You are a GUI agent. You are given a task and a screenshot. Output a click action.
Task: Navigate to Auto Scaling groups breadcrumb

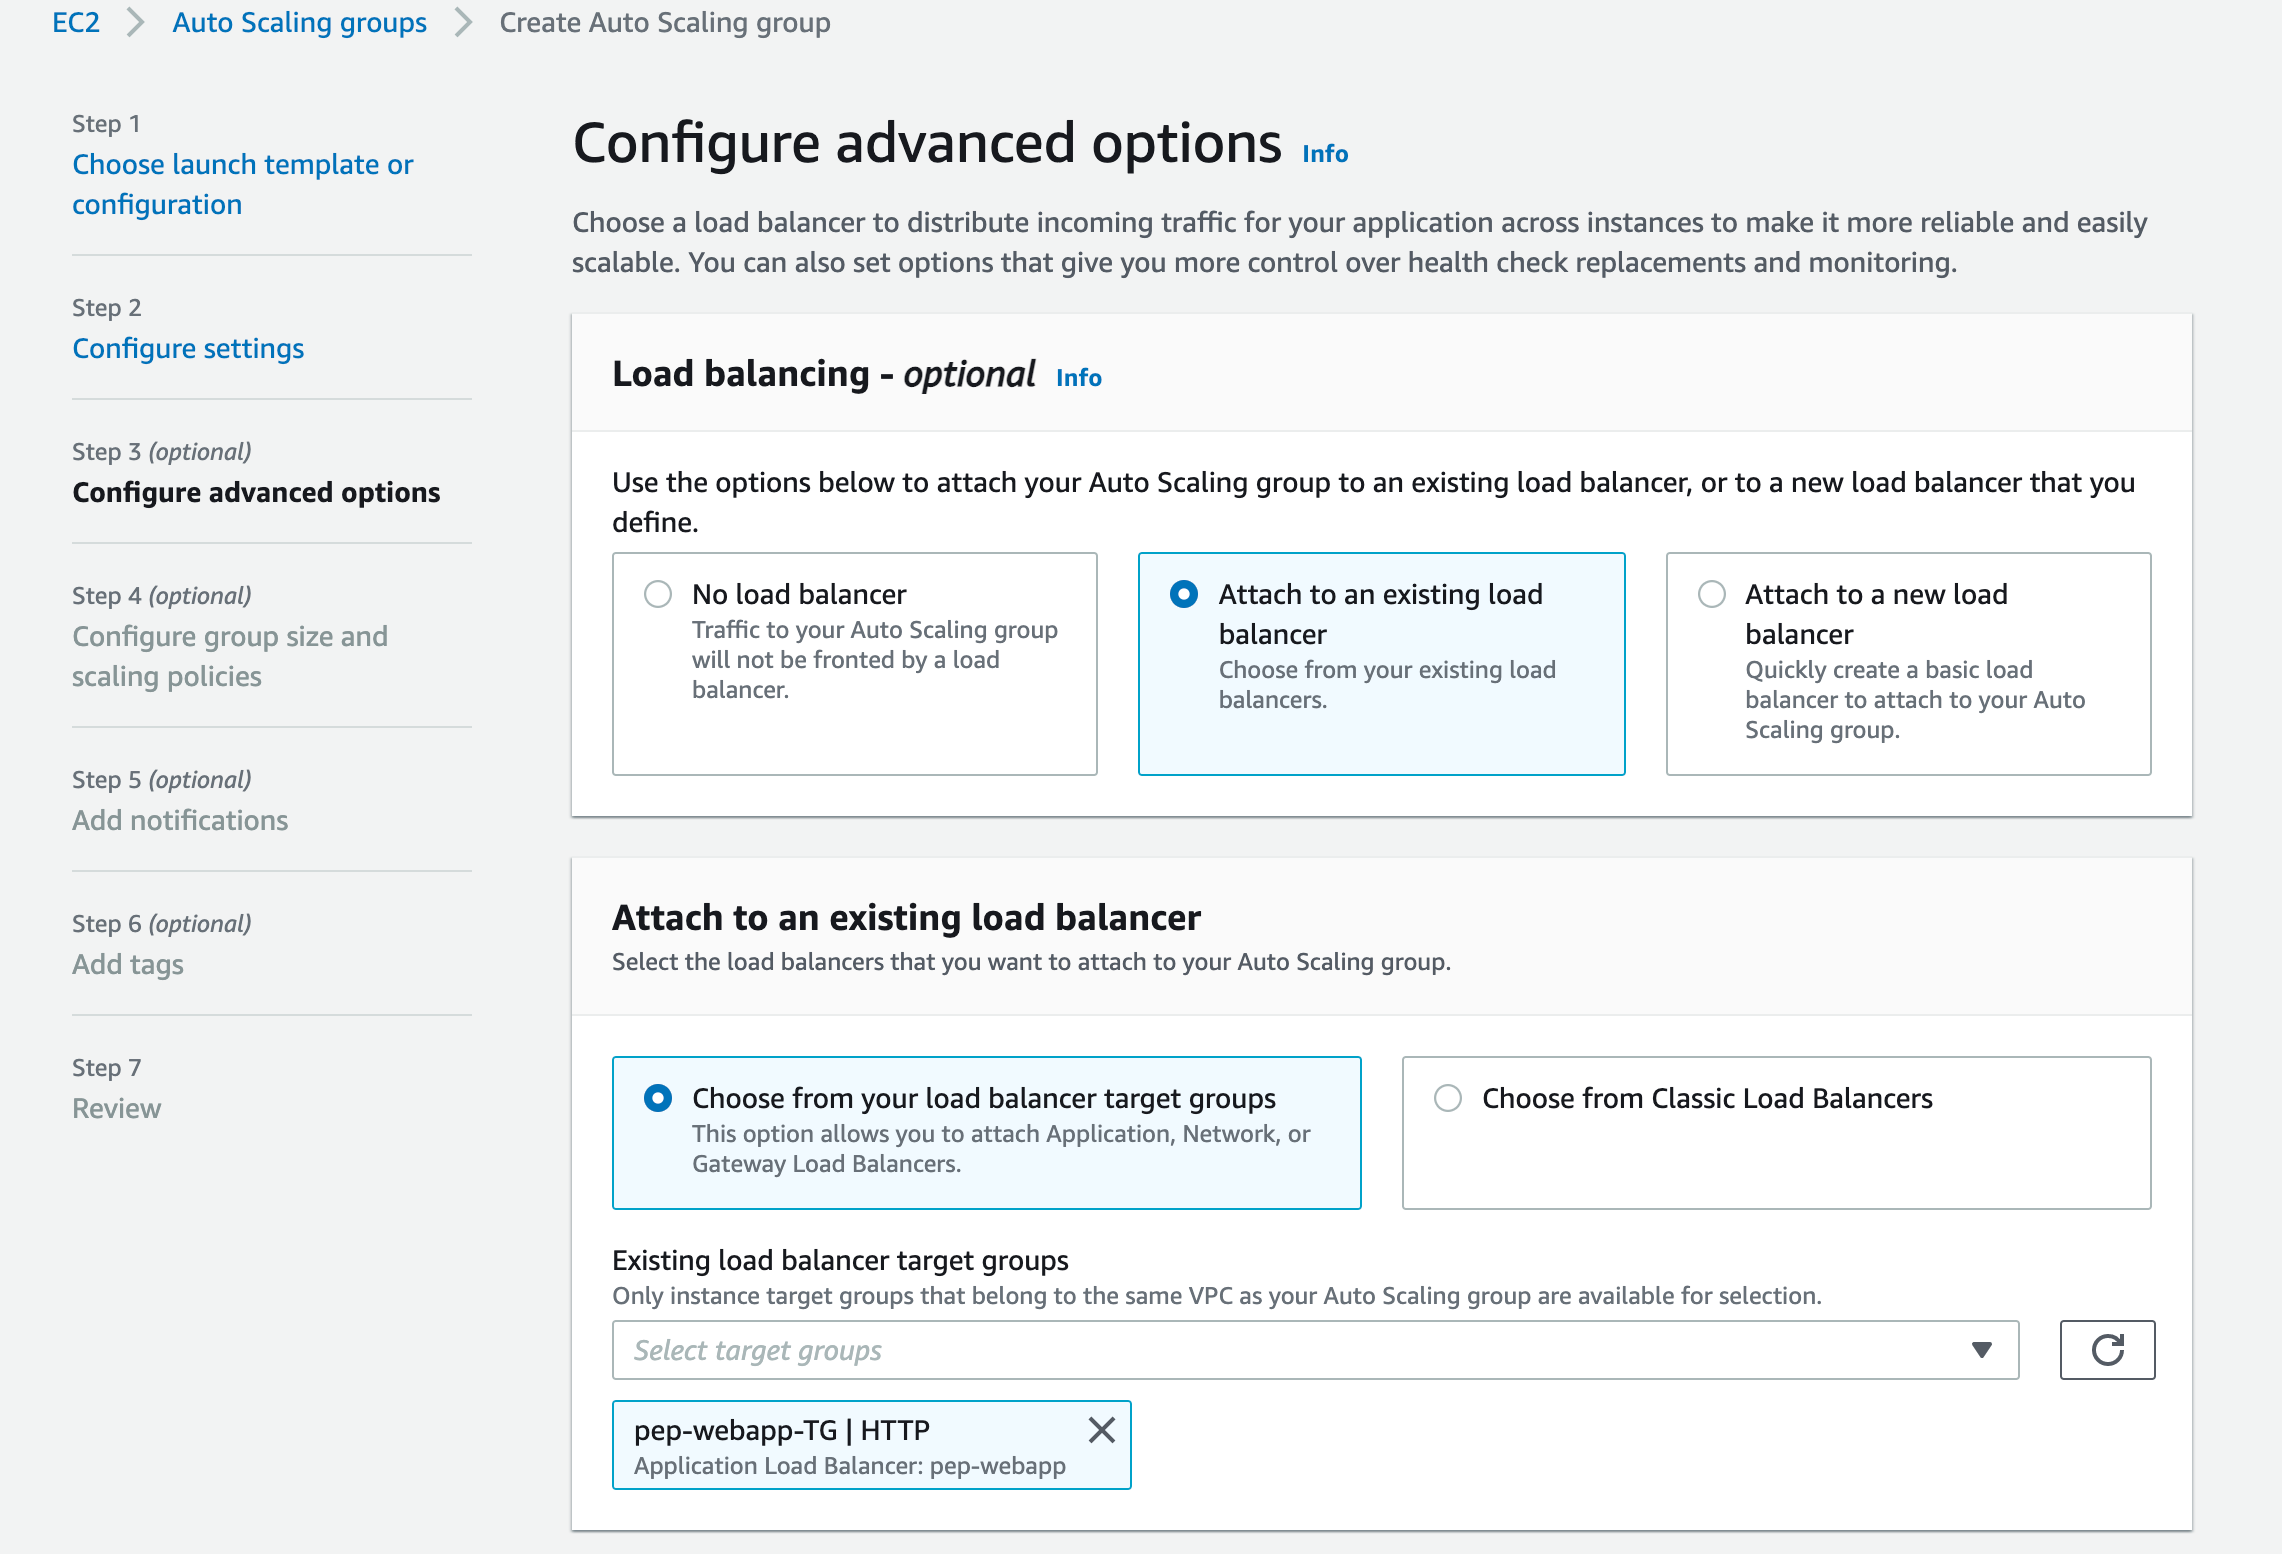click(299, 22)
